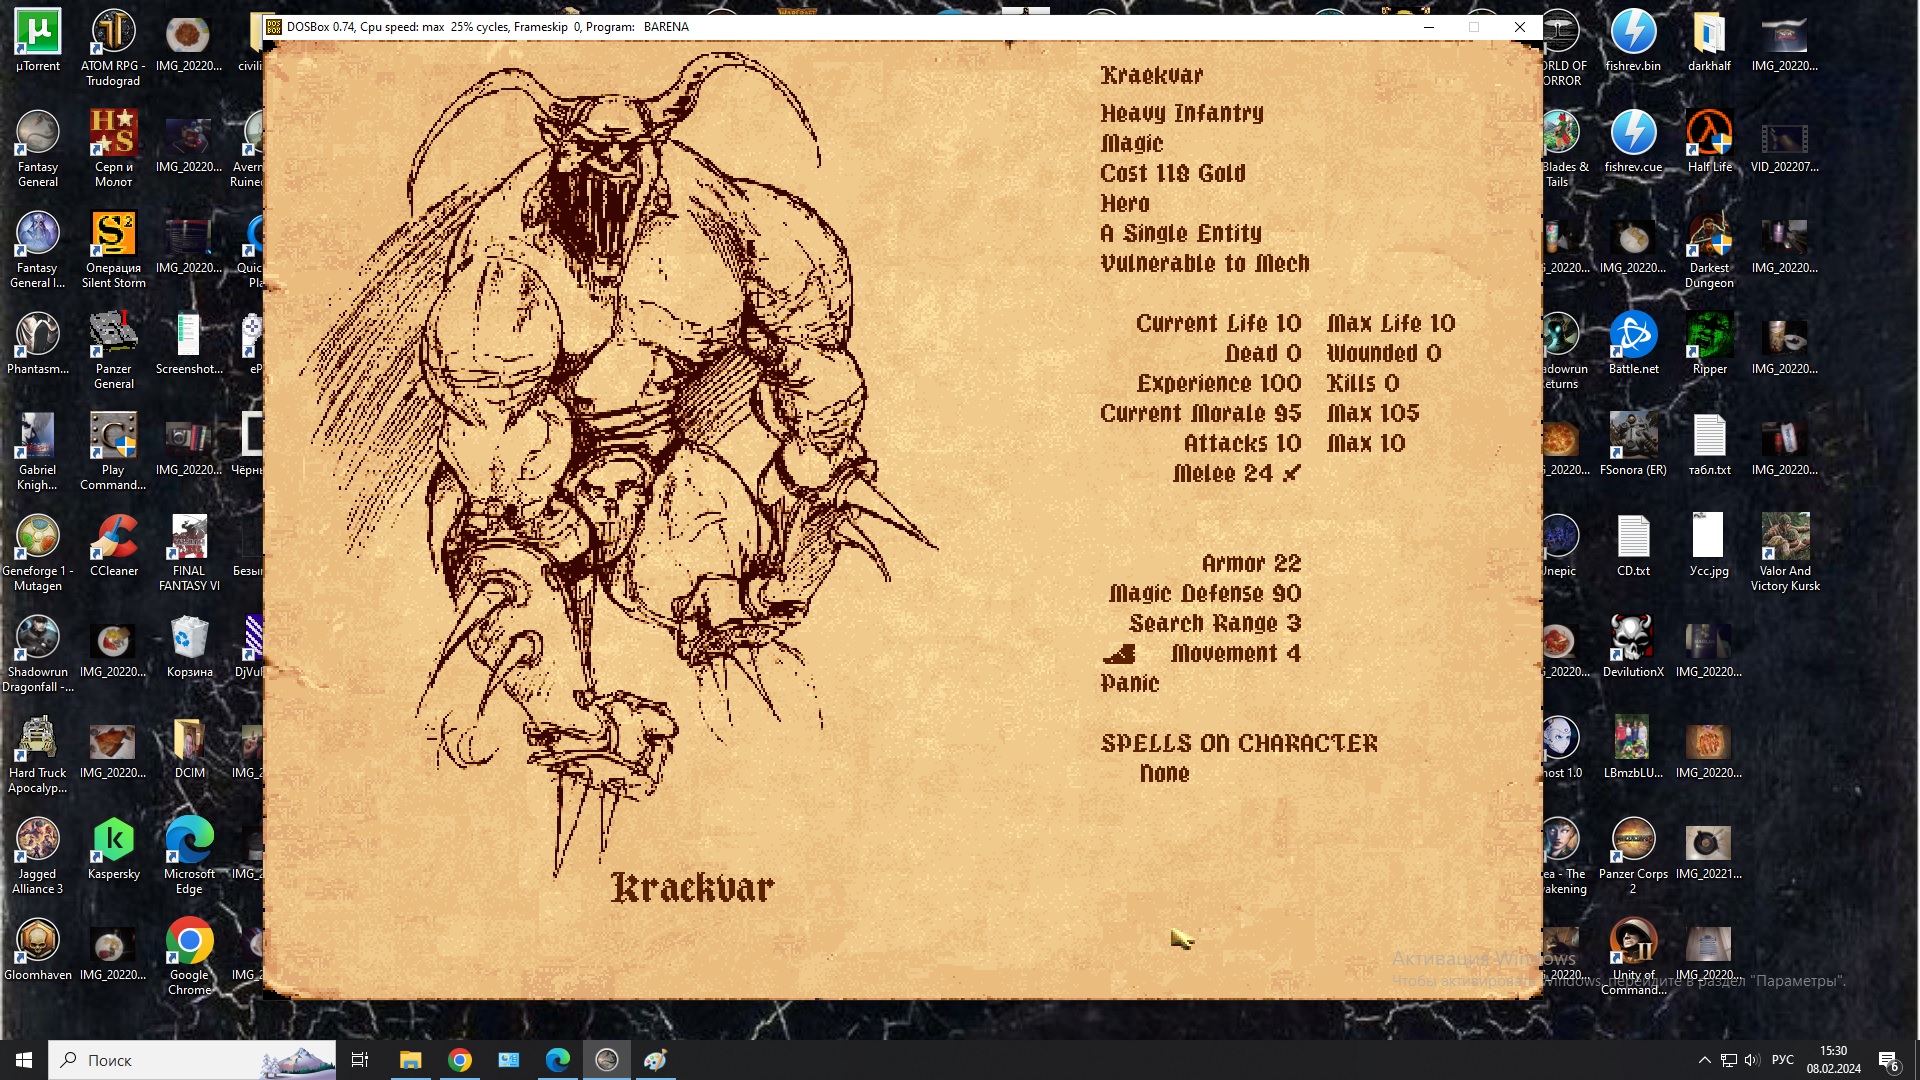The height and width of the screenshot is (1080, 1920).
Task: Click the DOSBox icon in title bar
Action: 274,27
